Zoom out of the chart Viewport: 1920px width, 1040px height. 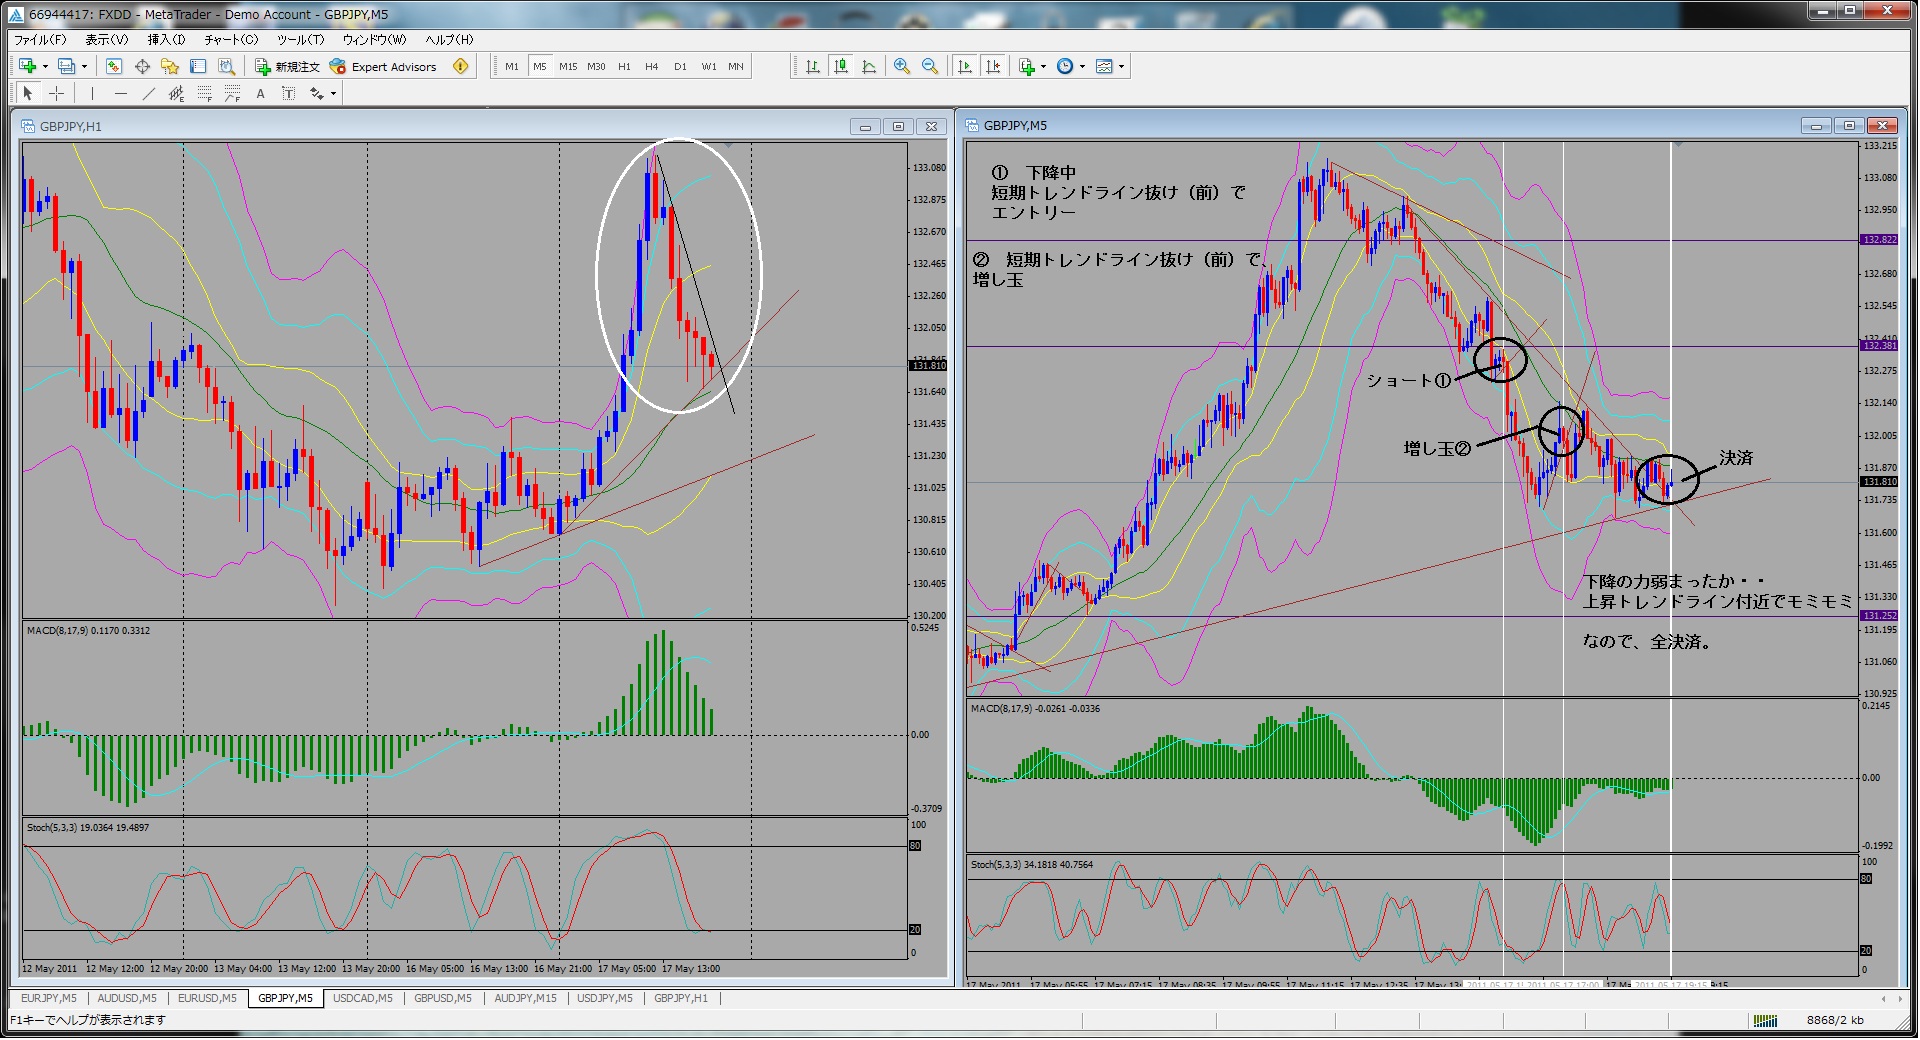point(930,66)
